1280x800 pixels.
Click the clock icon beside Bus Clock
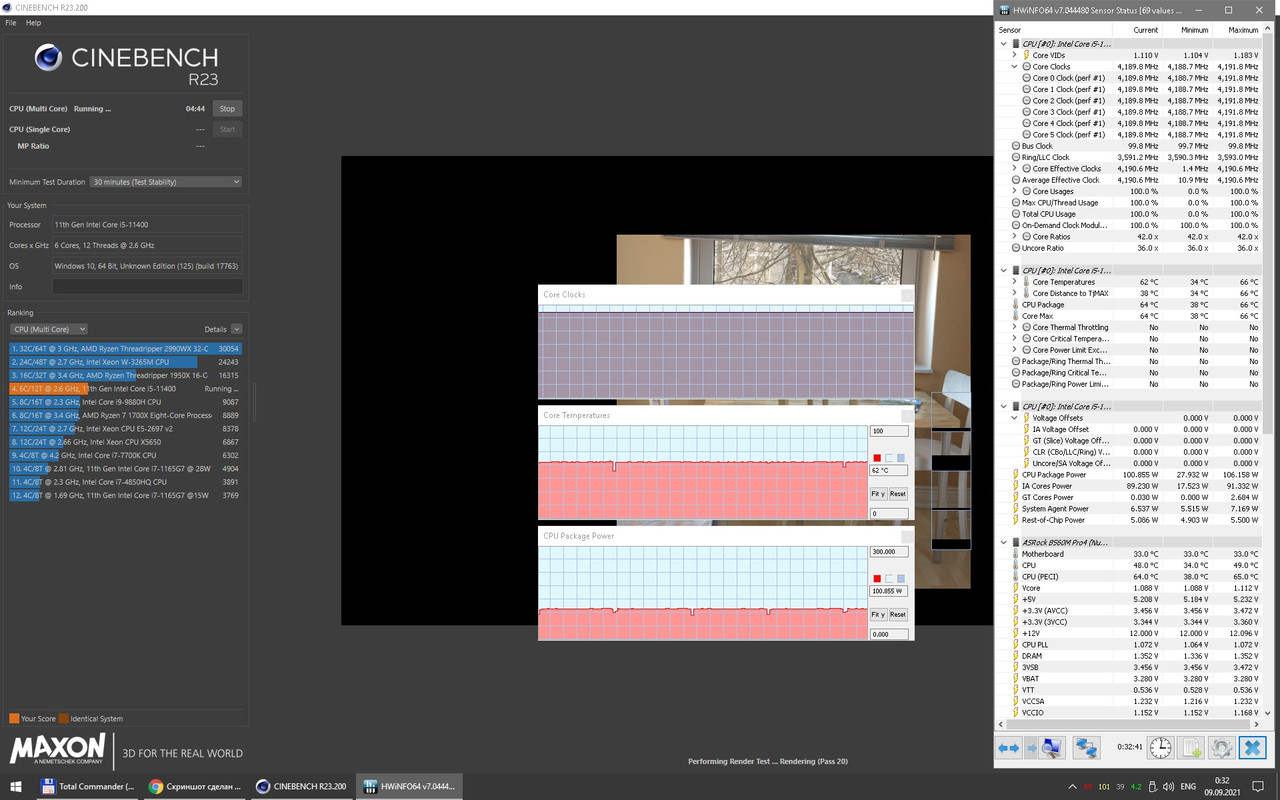click(1016, 146)
